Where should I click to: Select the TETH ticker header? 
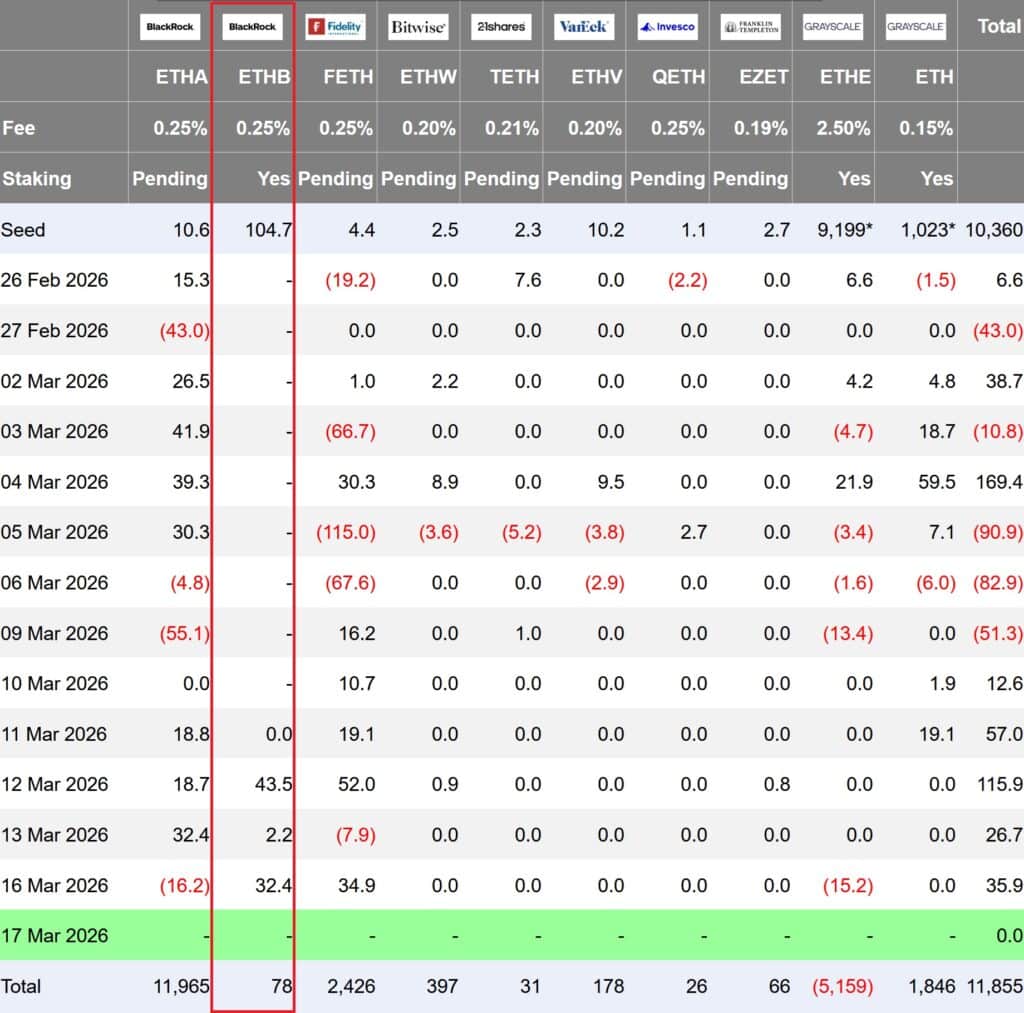click(x=515, y=77)
